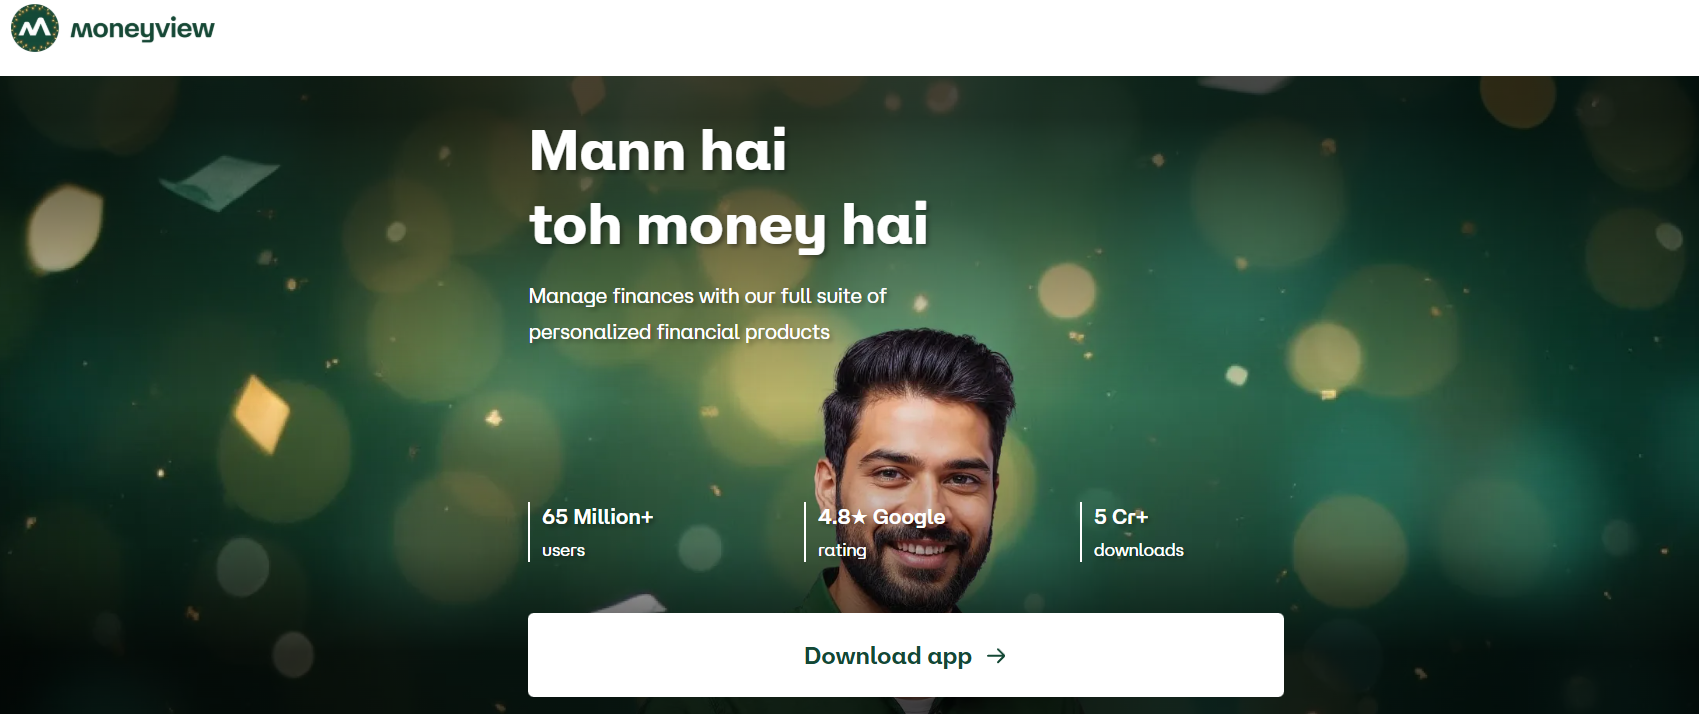Select the "toh money hai" headline line
Screen dimensions: 1699x714
[729, 225]
